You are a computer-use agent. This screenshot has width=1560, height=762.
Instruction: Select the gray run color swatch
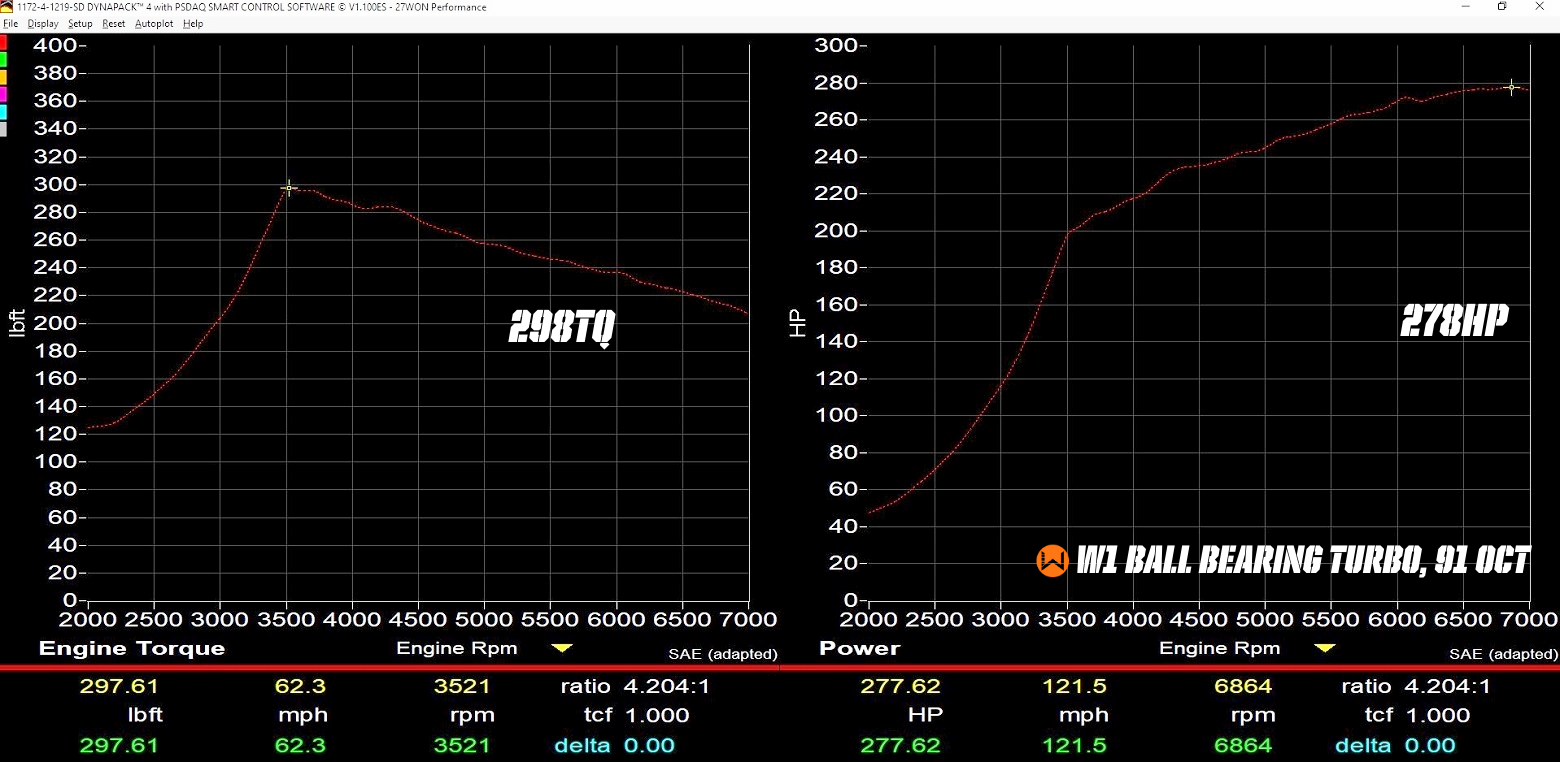(4, 128)
